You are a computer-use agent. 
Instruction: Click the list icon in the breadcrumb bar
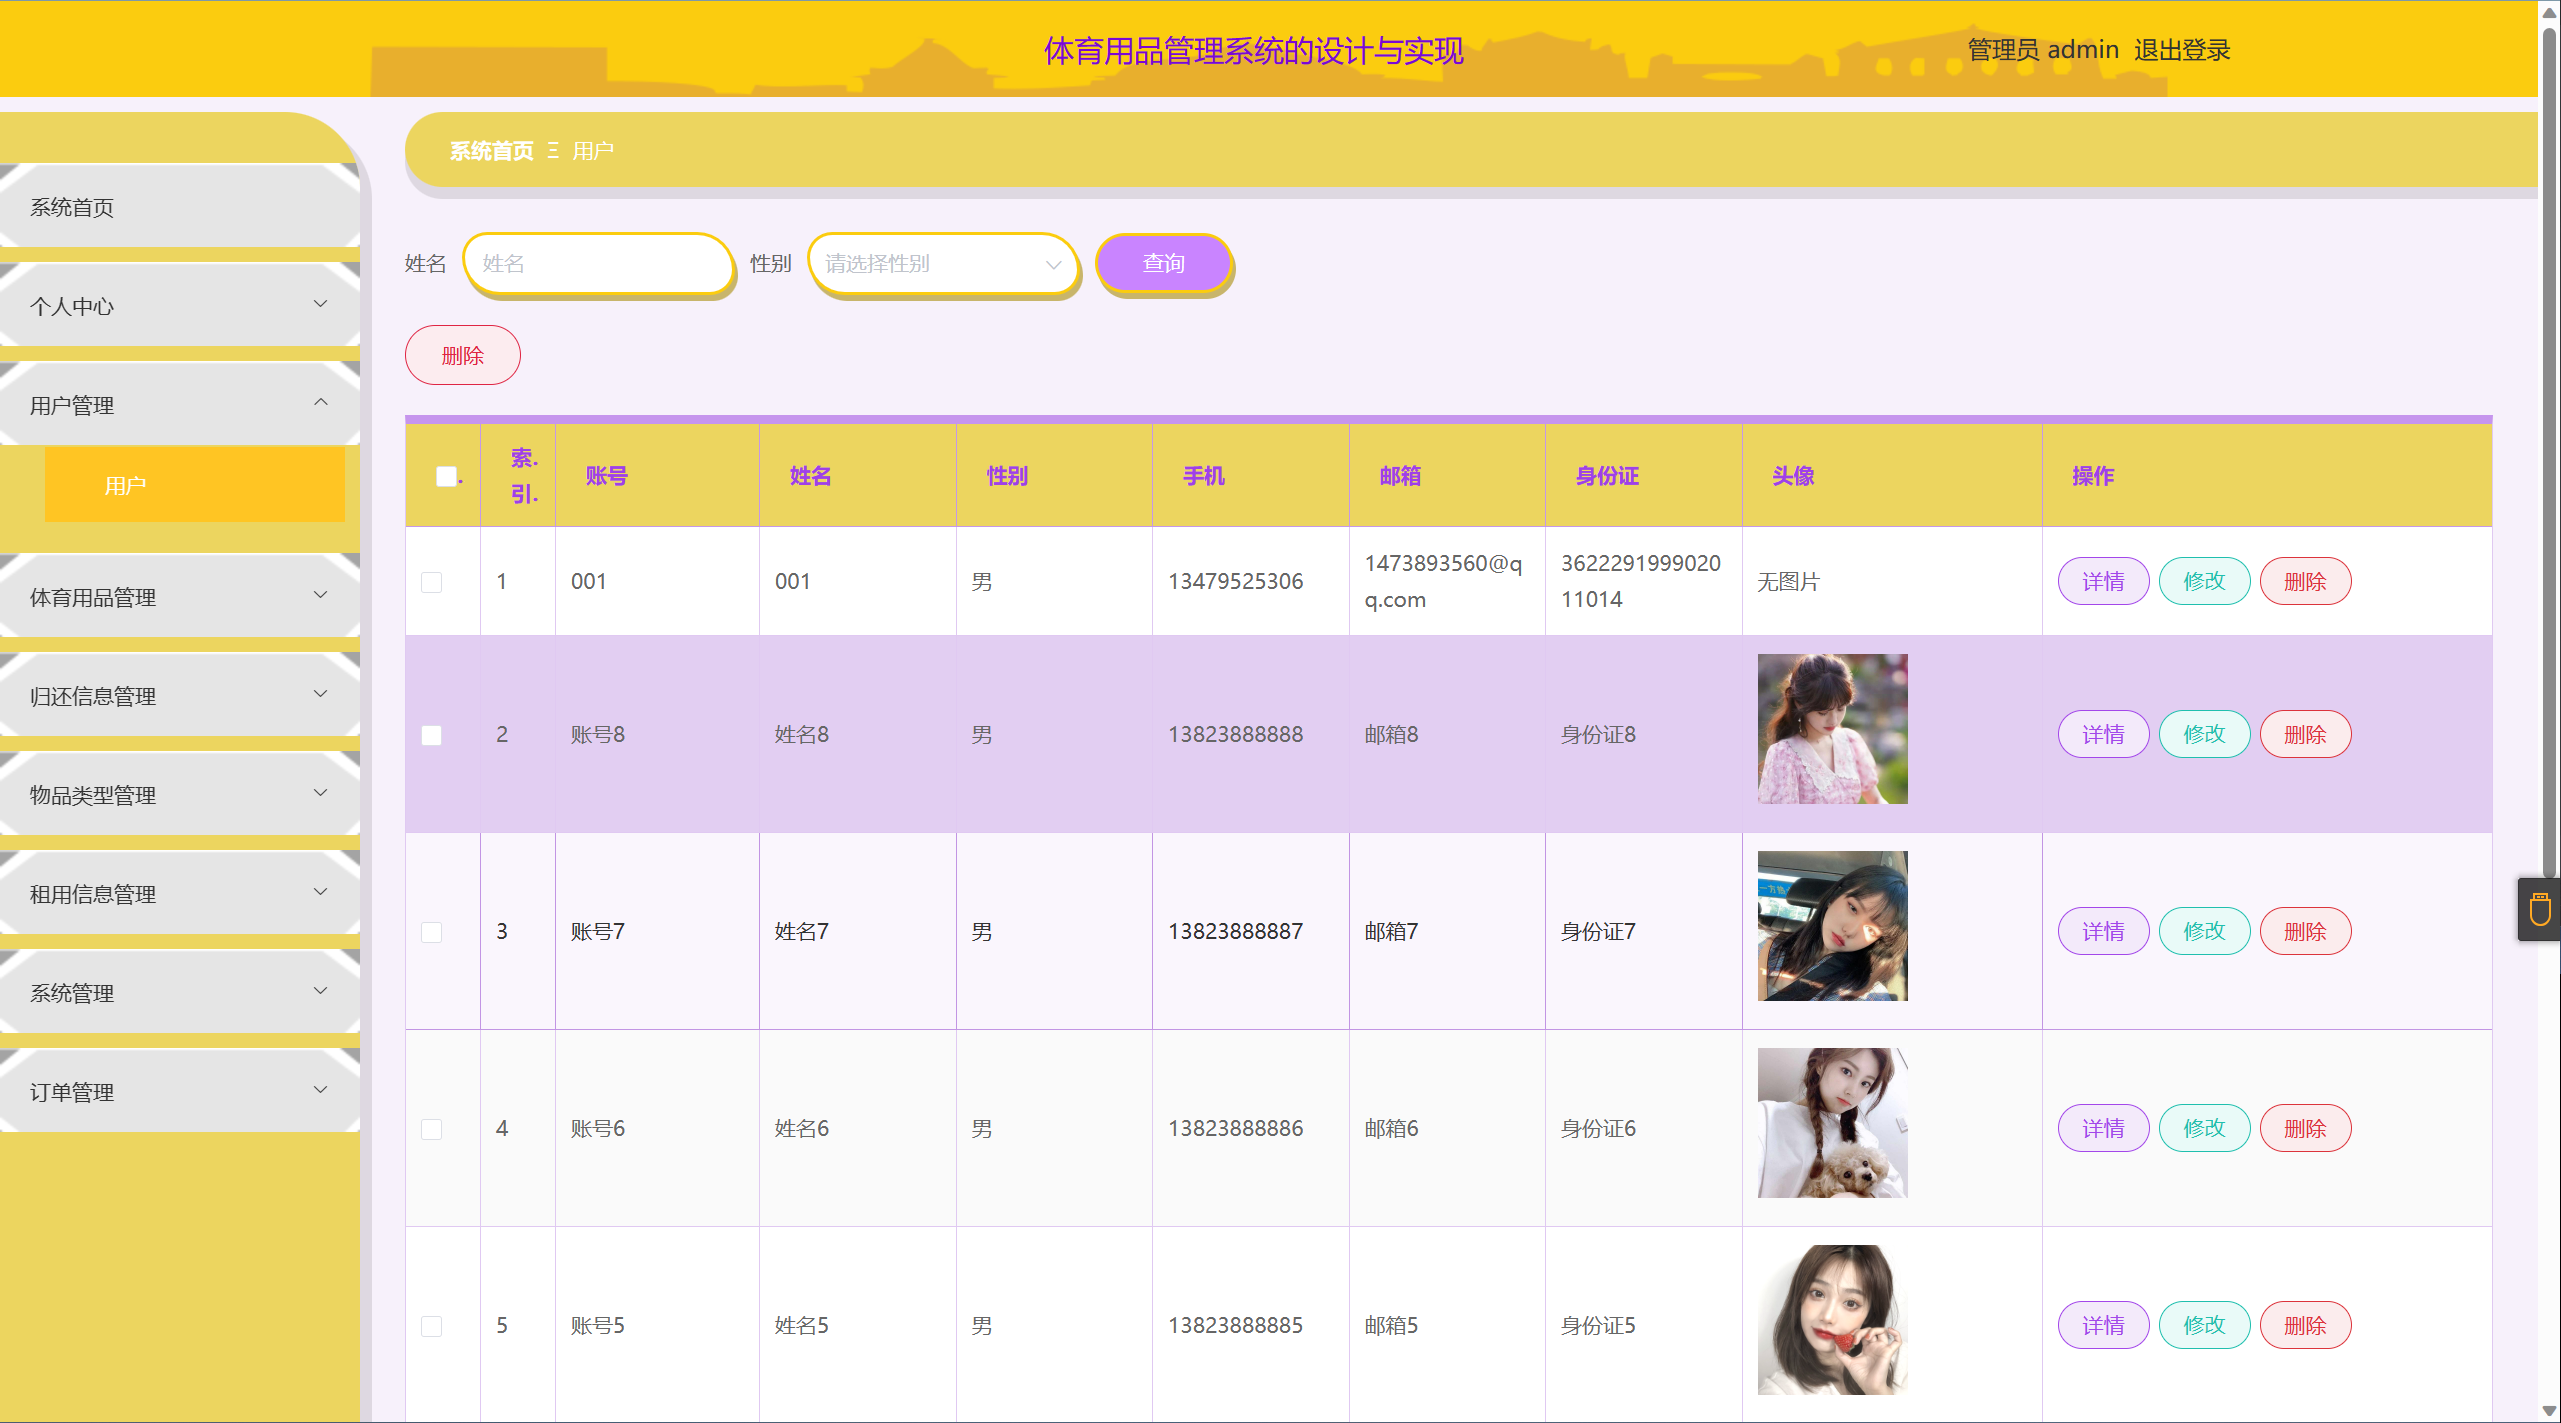point(553,150)
